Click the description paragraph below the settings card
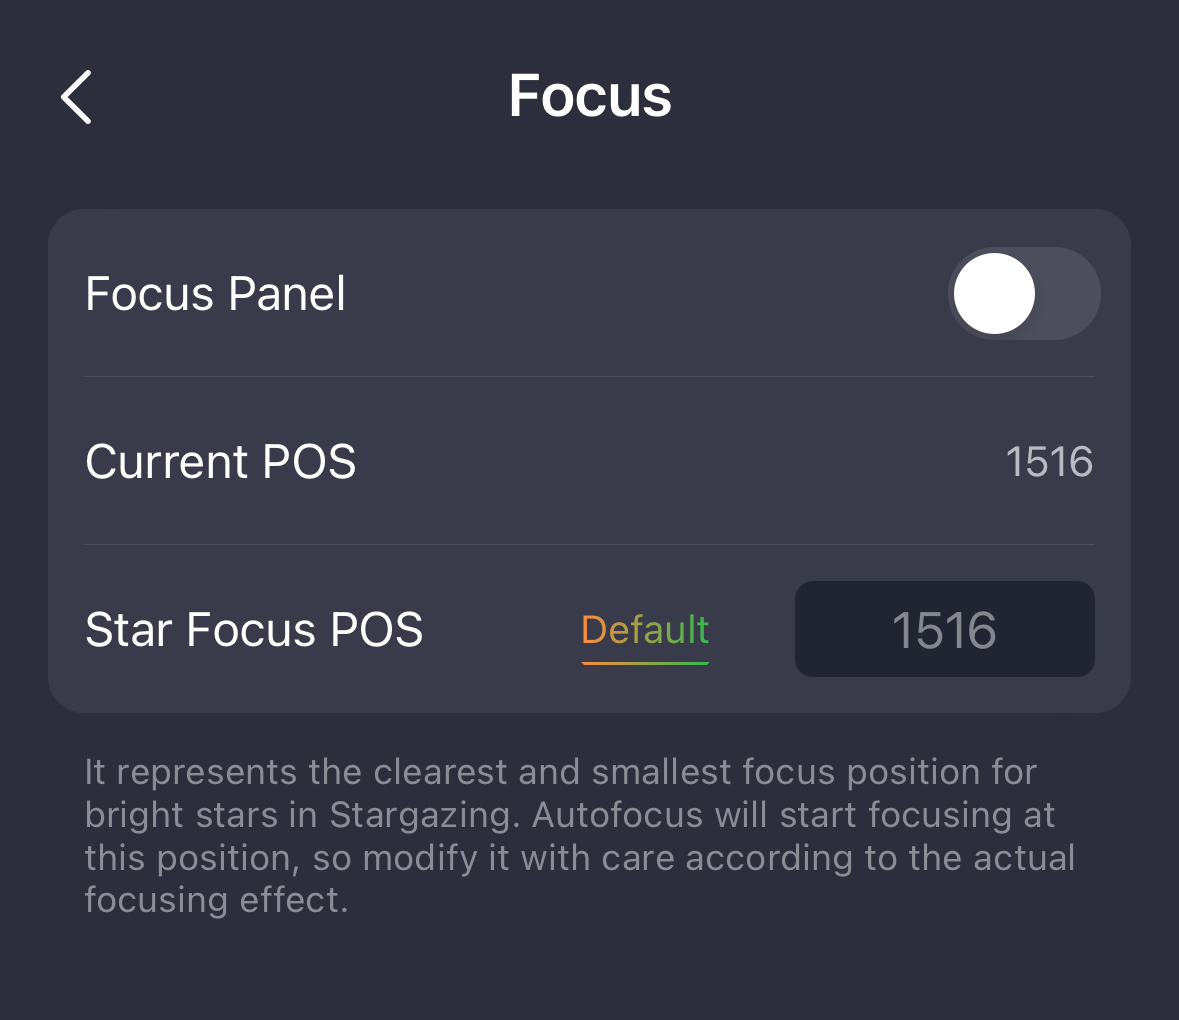 (x=580, y=836)
